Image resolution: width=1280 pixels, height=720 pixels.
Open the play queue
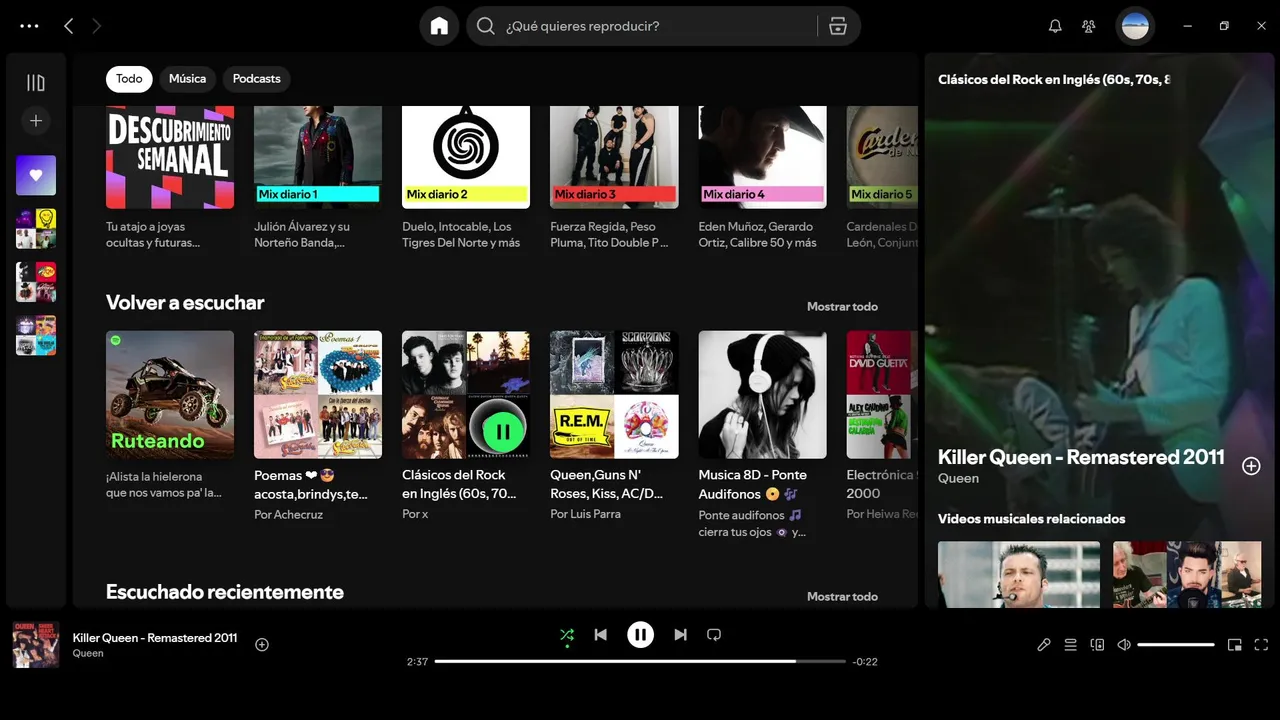point(1070,645)
